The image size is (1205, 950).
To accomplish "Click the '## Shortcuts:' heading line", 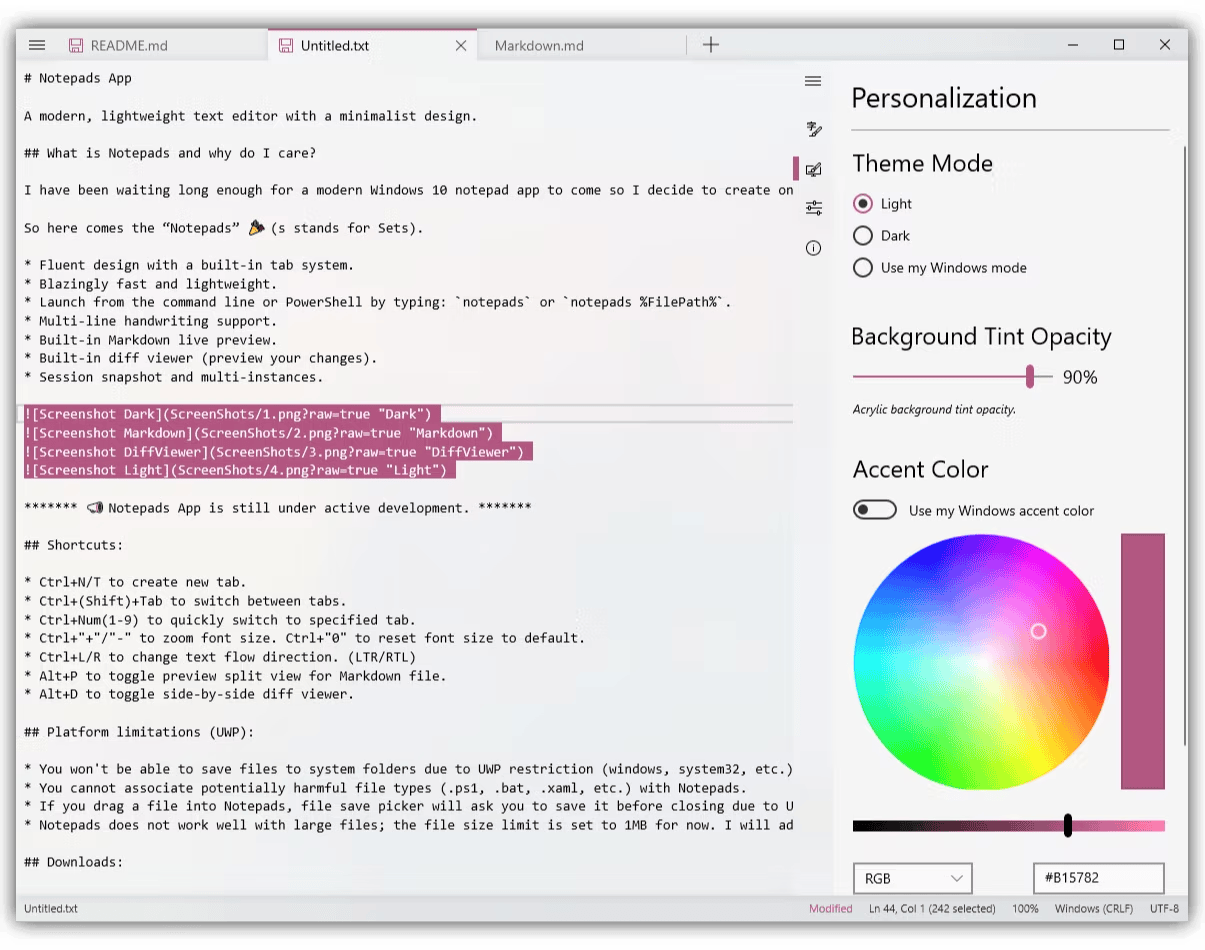I will (74, 545).
